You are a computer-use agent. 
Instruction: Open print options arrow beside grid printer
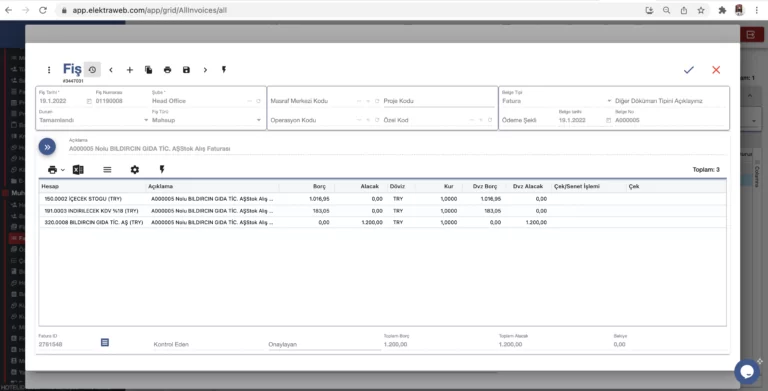63,170
